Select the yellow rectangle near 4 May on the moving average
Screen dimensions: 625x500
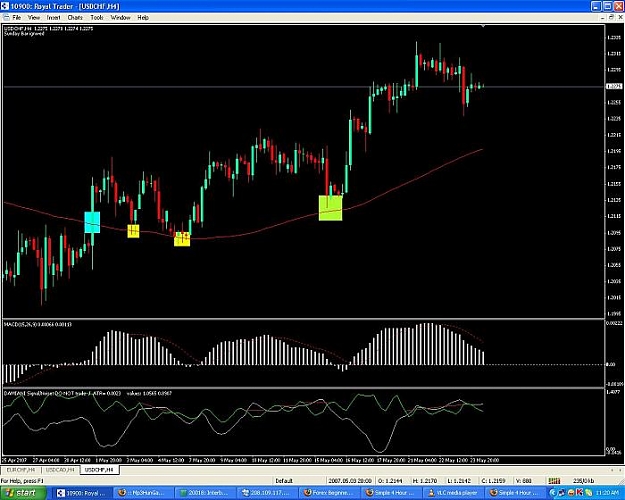pos(182,239)
